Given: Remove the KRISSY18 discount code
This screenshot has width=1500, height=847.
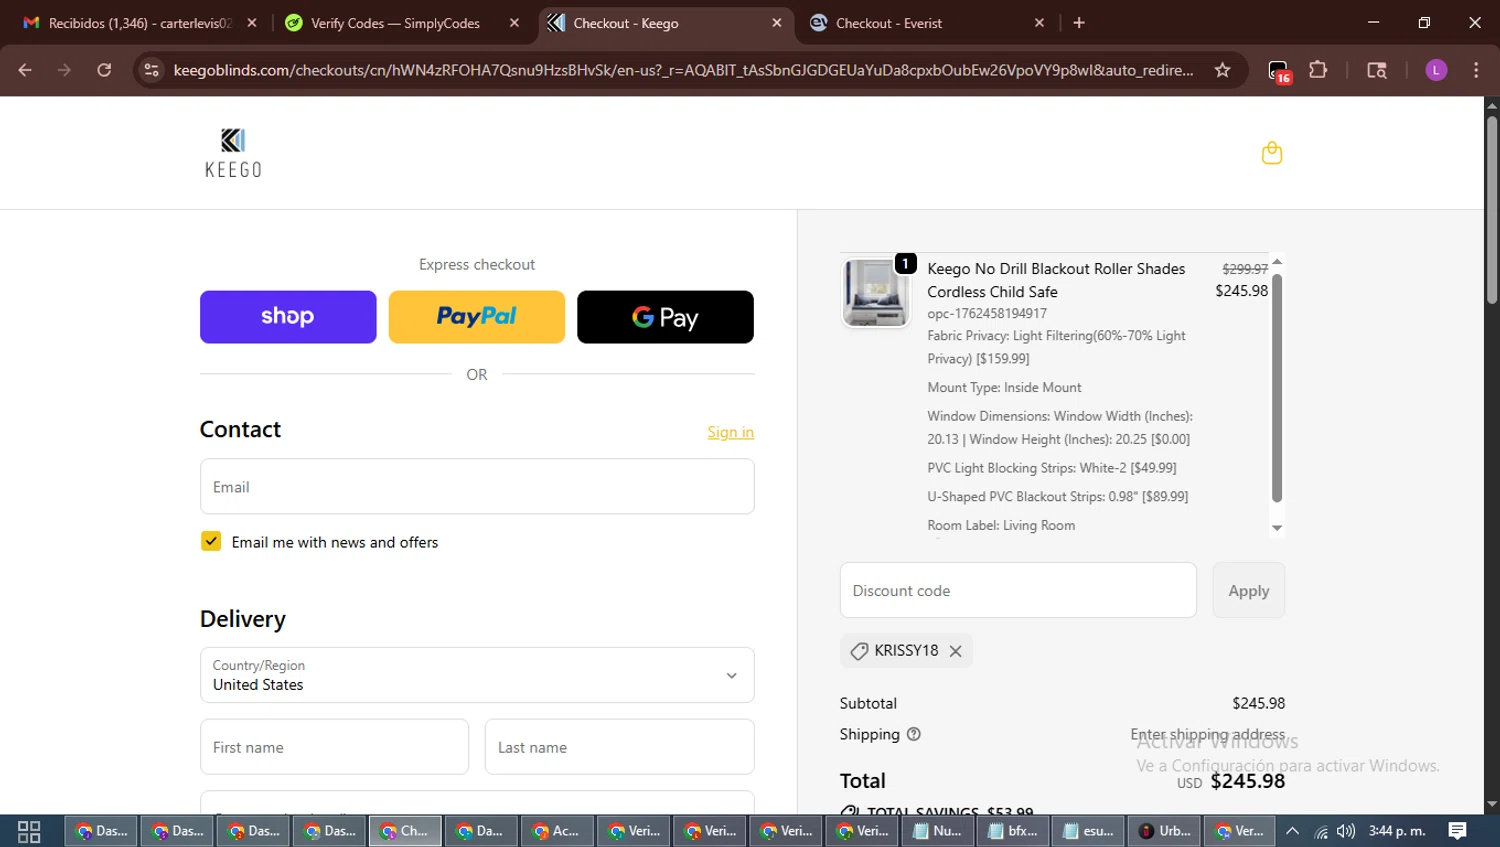Looking at the screenshot, I should coord(956,651).
